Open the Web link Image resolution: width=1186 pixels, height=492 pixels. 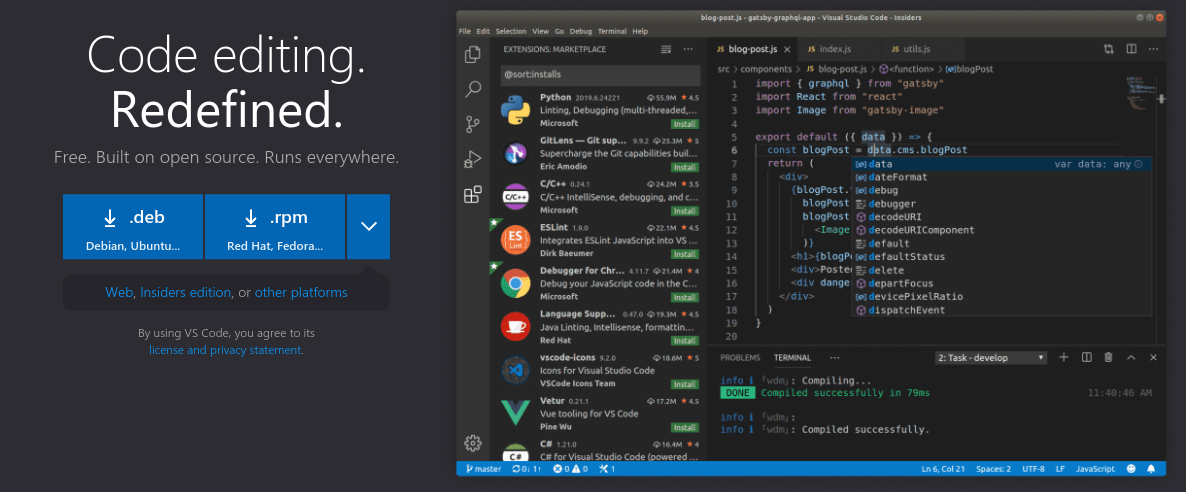tap(119, 292)
